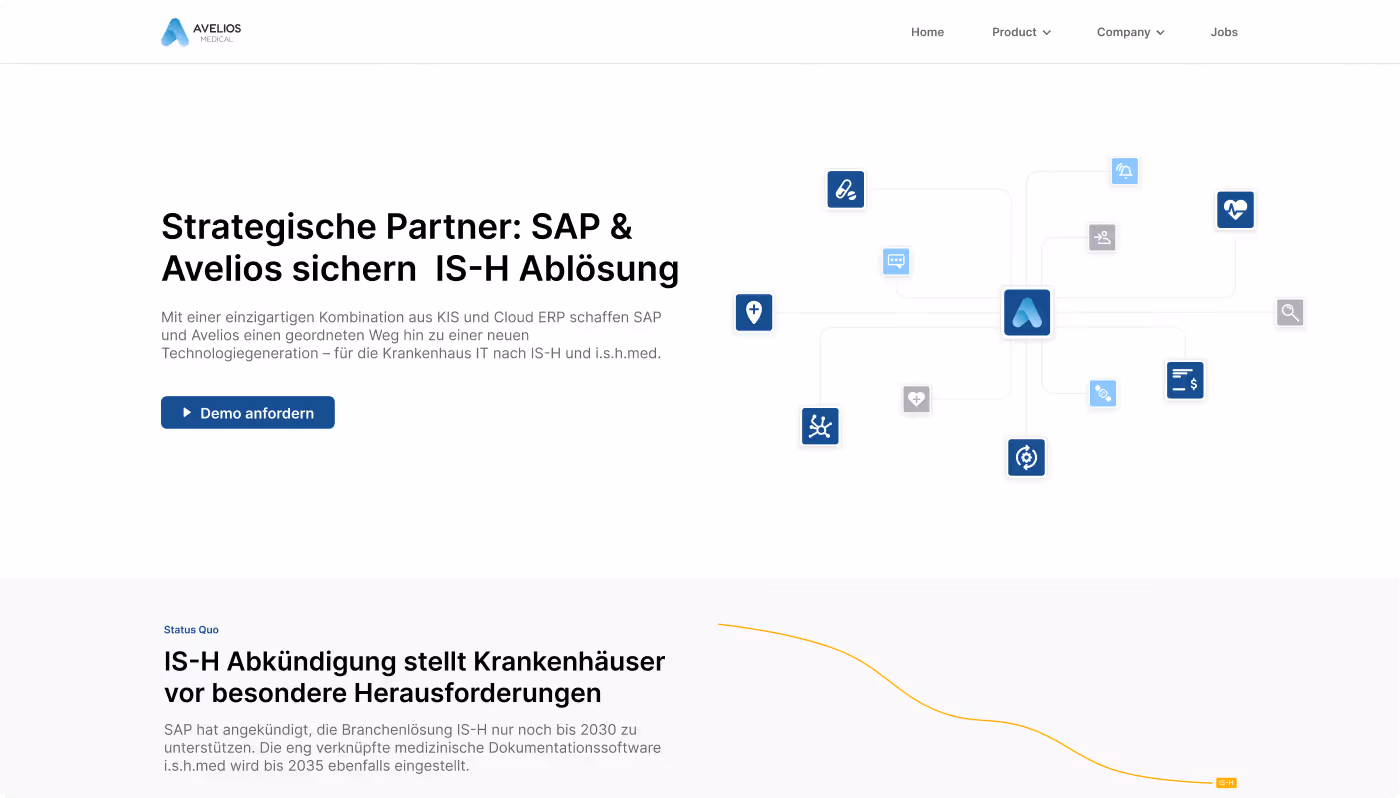Click the 'Status Quo' section label
Viewport: 1400px width, 798px height.
191,630
